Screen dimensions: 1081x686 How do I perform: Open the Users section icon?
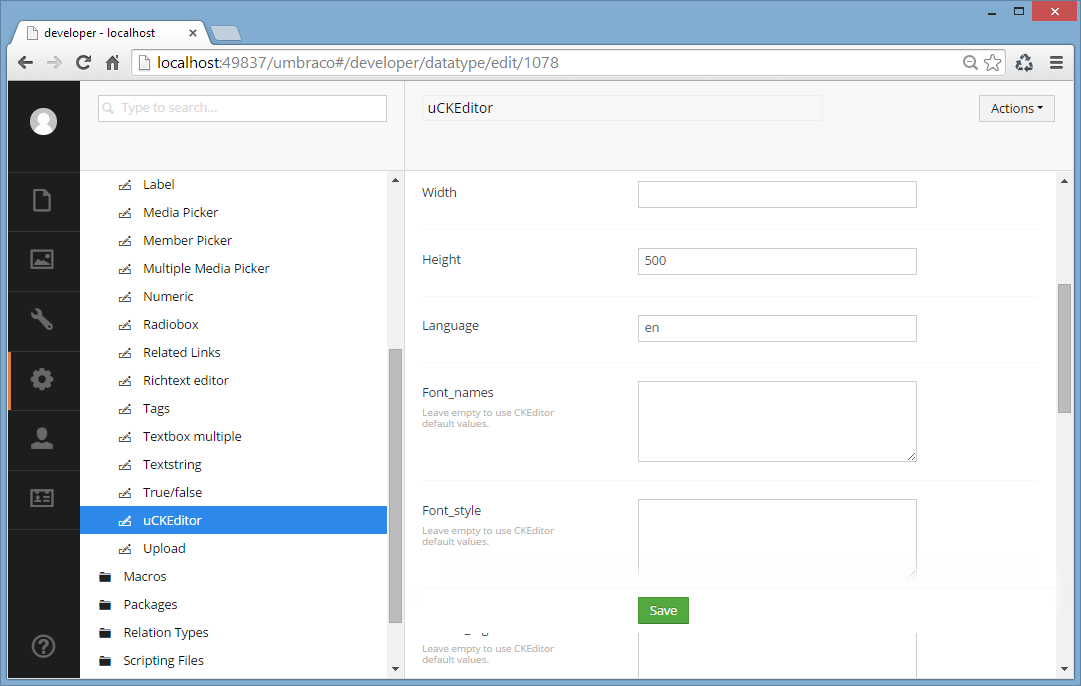pyautogui.click(x=42, y=438)
